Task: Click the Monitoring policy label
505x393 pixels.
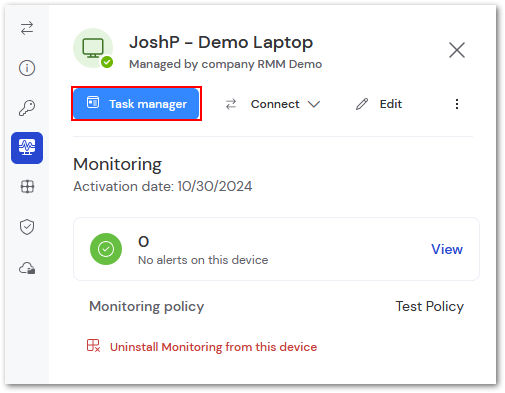Action: (x=147, y=307)
